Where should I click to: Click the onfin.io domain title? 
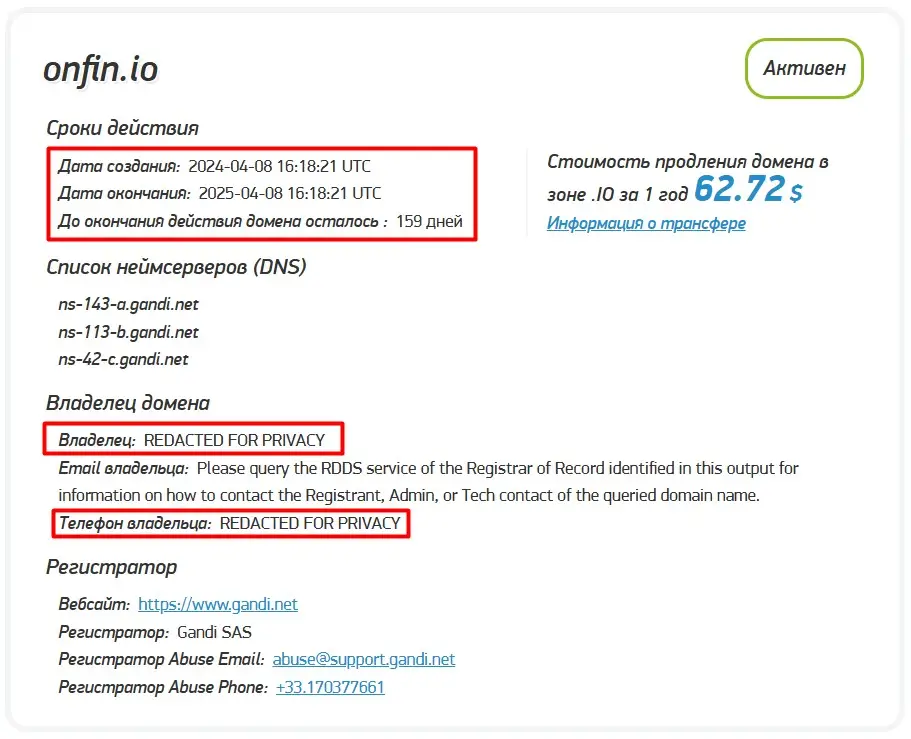point(101,69)
